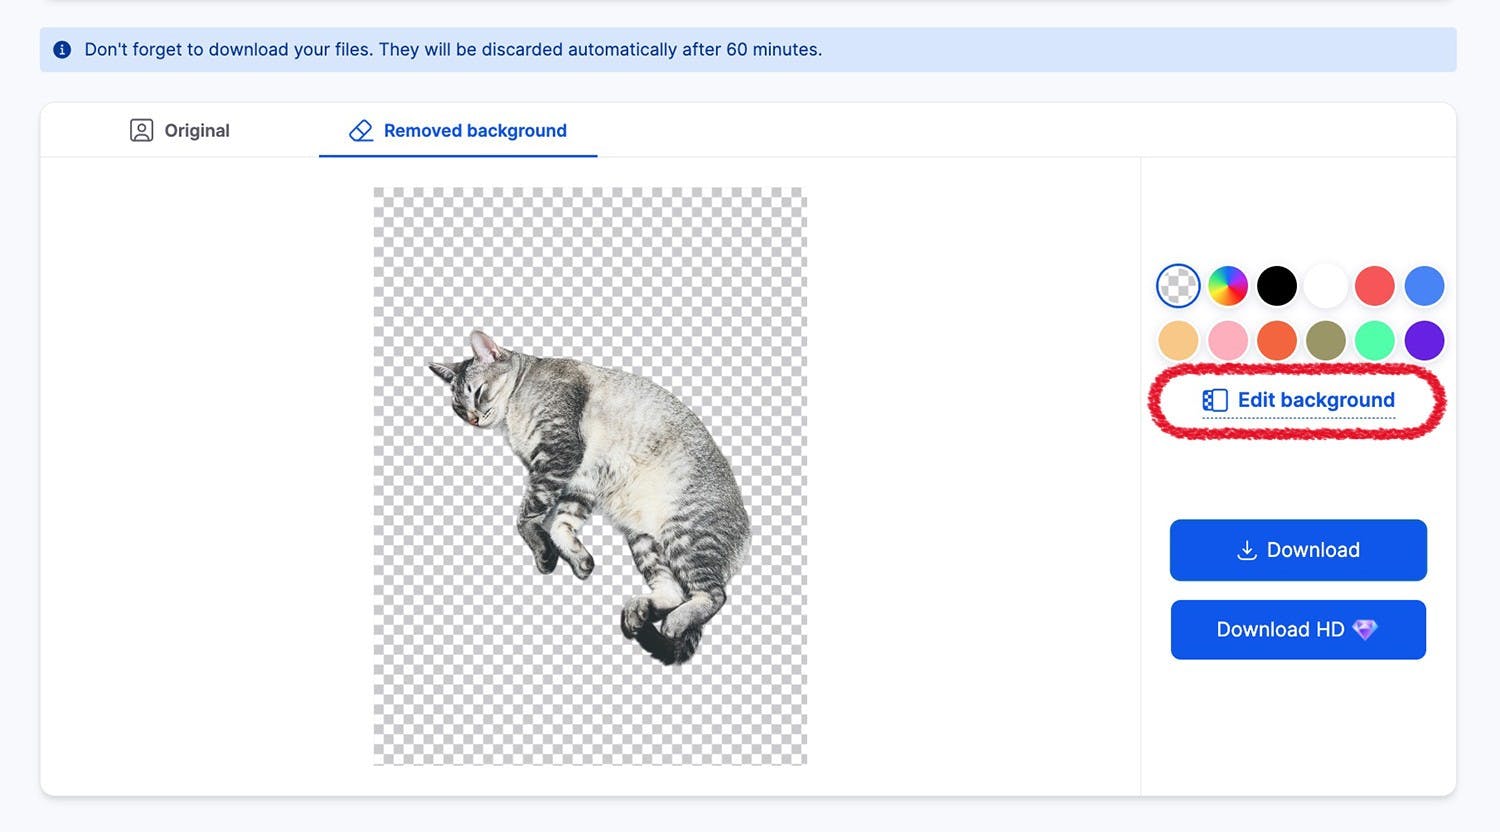Click the Edit background panel icon
1500x832 pixels.
(1214, 400)
